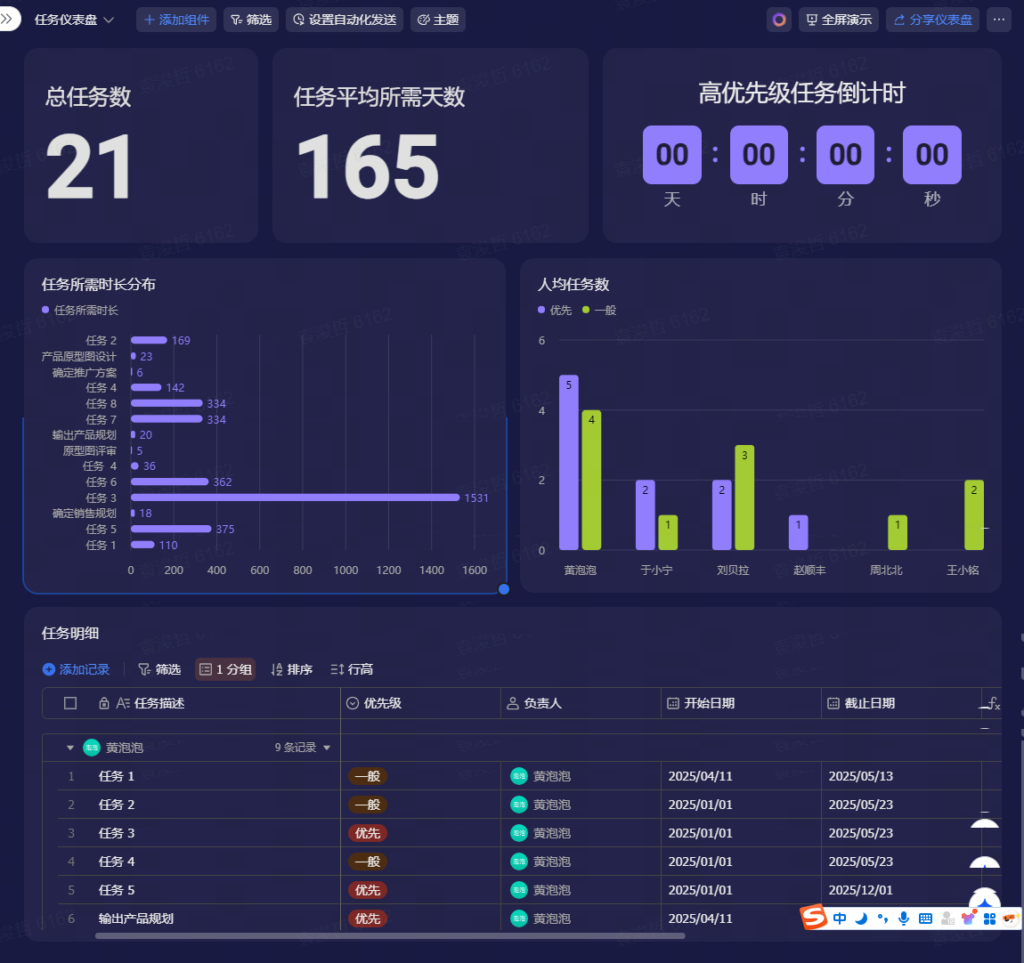Open the 任务仪表盘 dashboard name dropdown
The image size is (1024, 963).
click(75, 20)
